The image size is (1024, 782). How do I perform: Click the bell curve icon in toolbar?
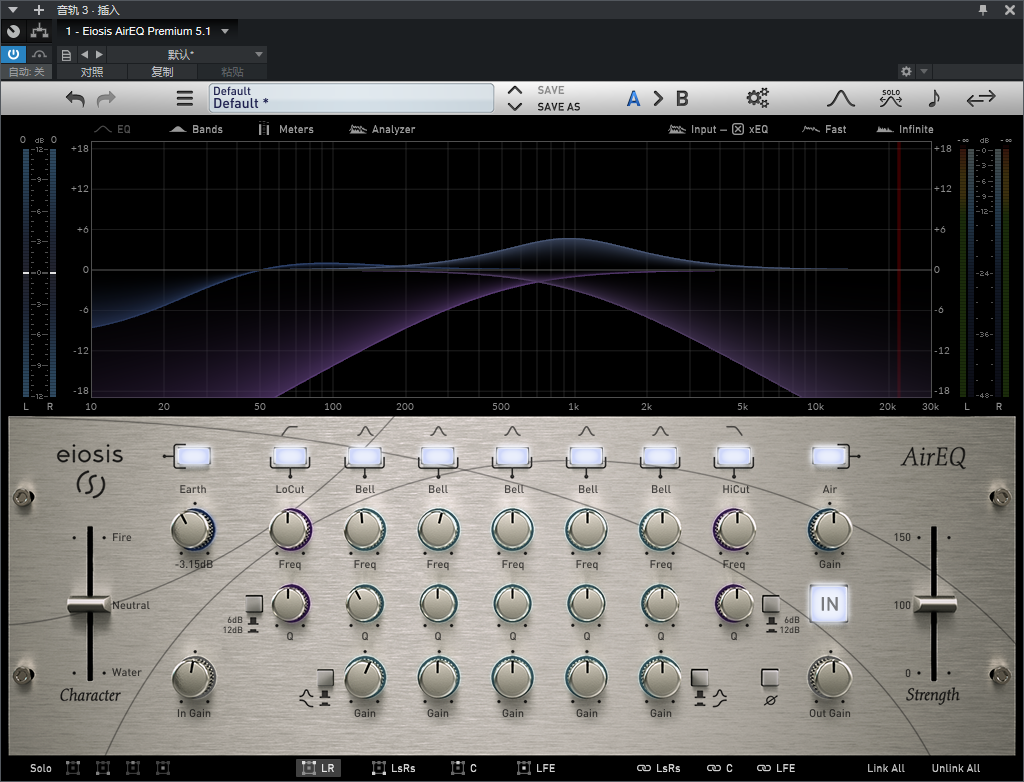(x=840, y=98)
